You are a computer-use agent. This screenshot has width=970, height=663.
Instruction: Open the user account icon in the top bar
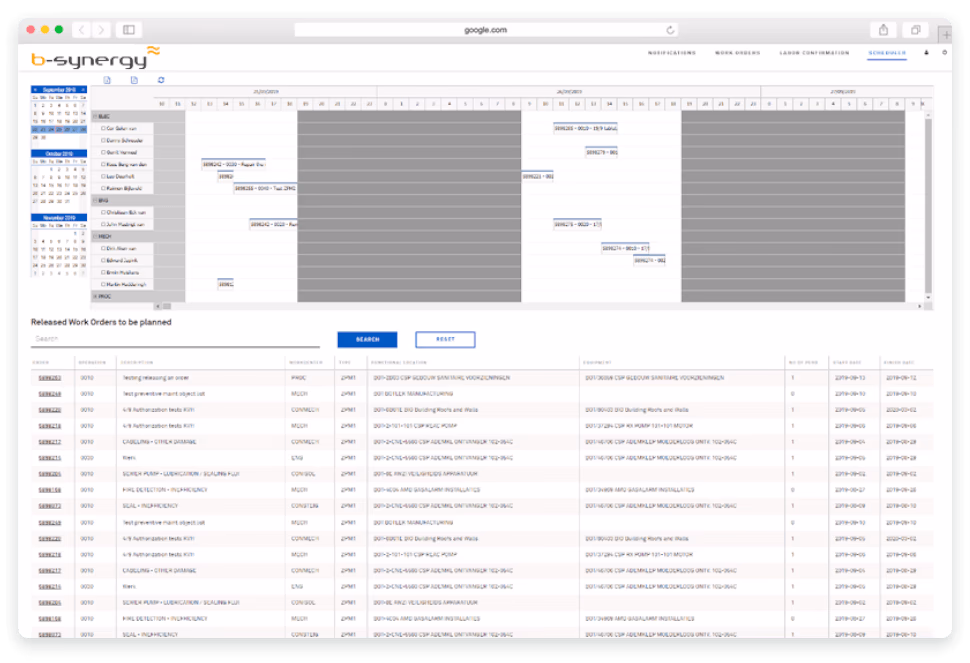tap(925, 52)
